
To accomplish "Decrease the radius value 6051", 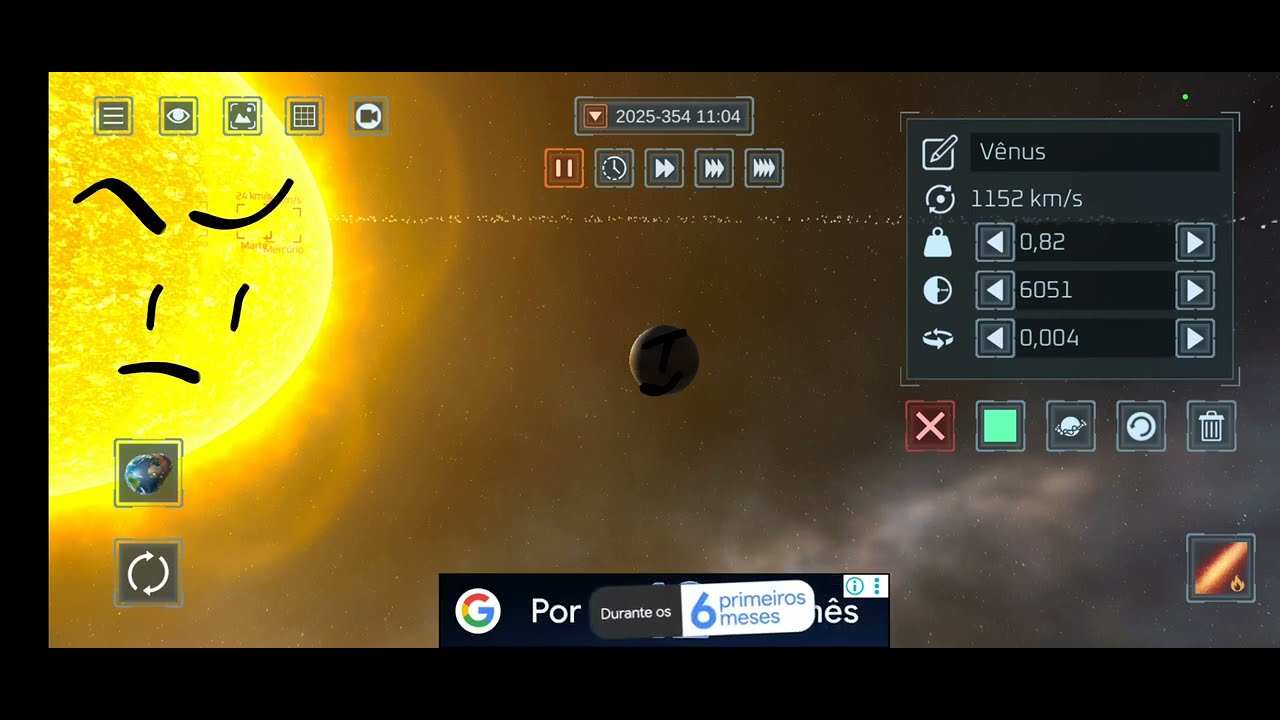I will coord(994,290).
